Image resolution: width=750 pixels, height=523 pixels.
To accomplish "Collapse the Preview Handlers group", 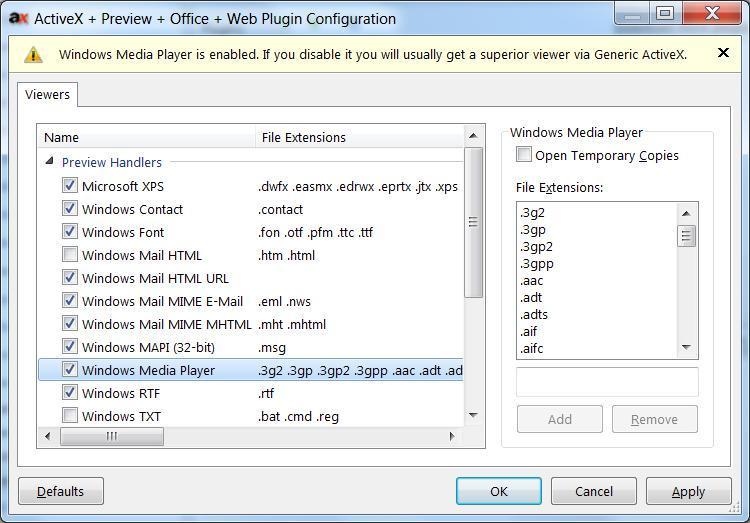I will pos(49,162).
